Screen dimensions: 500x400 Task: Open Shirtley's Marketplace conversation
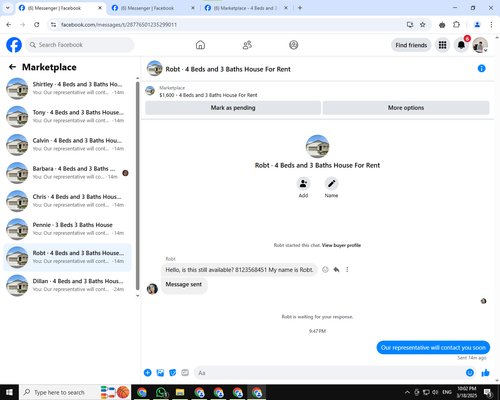click(67, 88)
